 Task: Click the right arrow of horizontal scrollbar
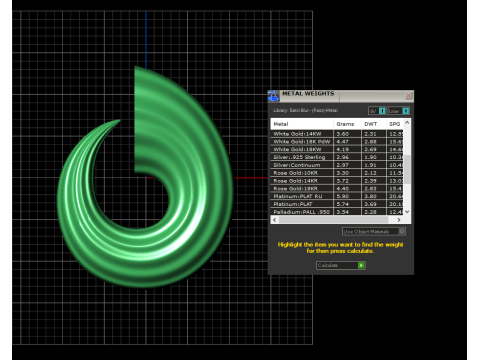tap(399, 220)
